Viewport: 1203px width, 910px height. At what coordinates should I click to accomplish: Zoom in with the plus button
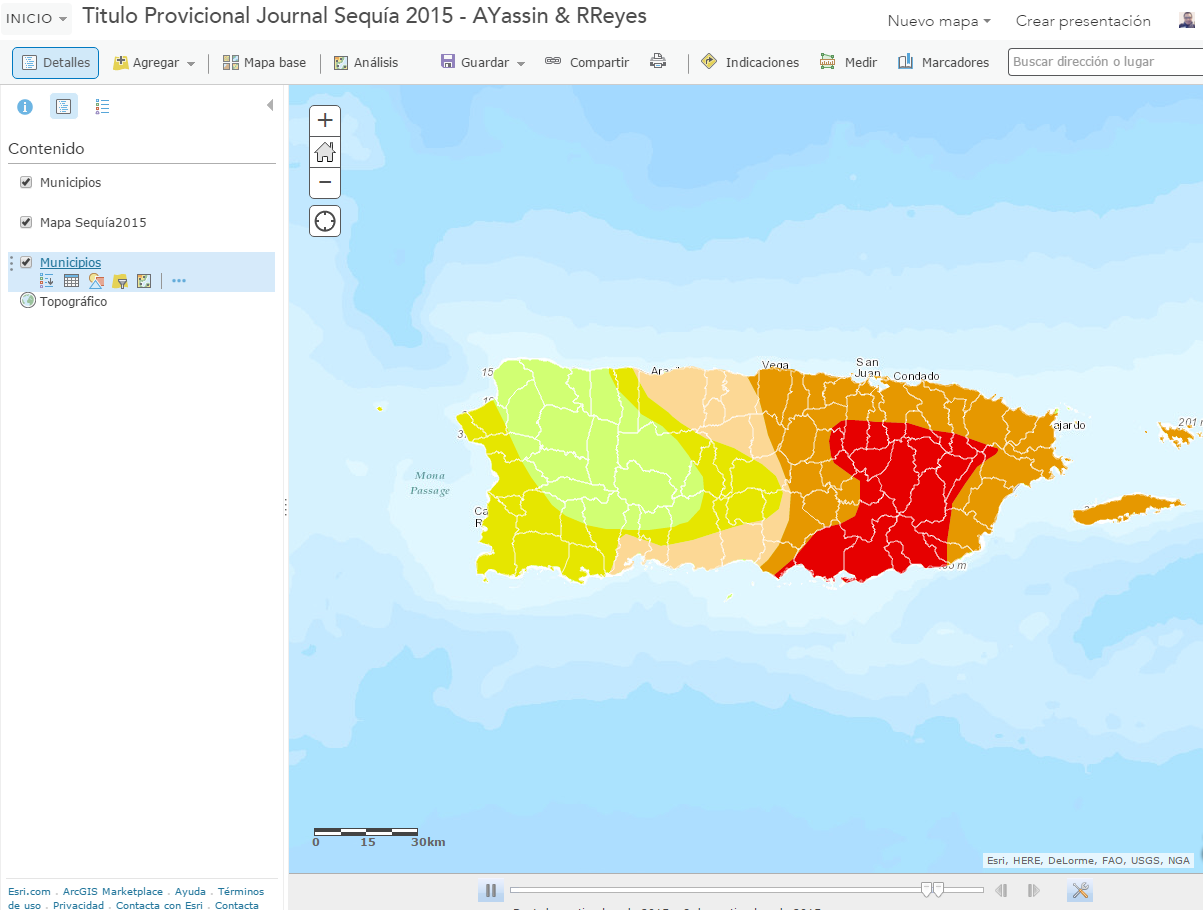coord(325,121)
